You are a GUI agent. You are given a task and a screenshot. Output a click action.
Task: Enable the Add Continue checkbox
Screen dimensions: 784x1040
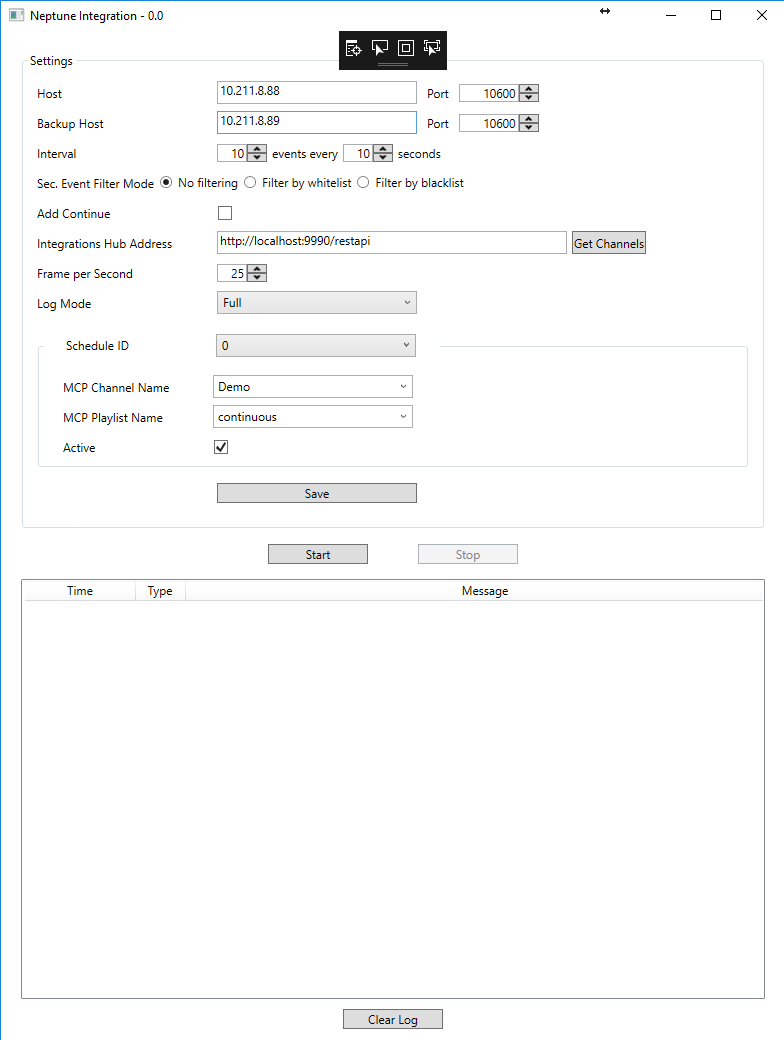pyautogui.click(x=225, y=213)
